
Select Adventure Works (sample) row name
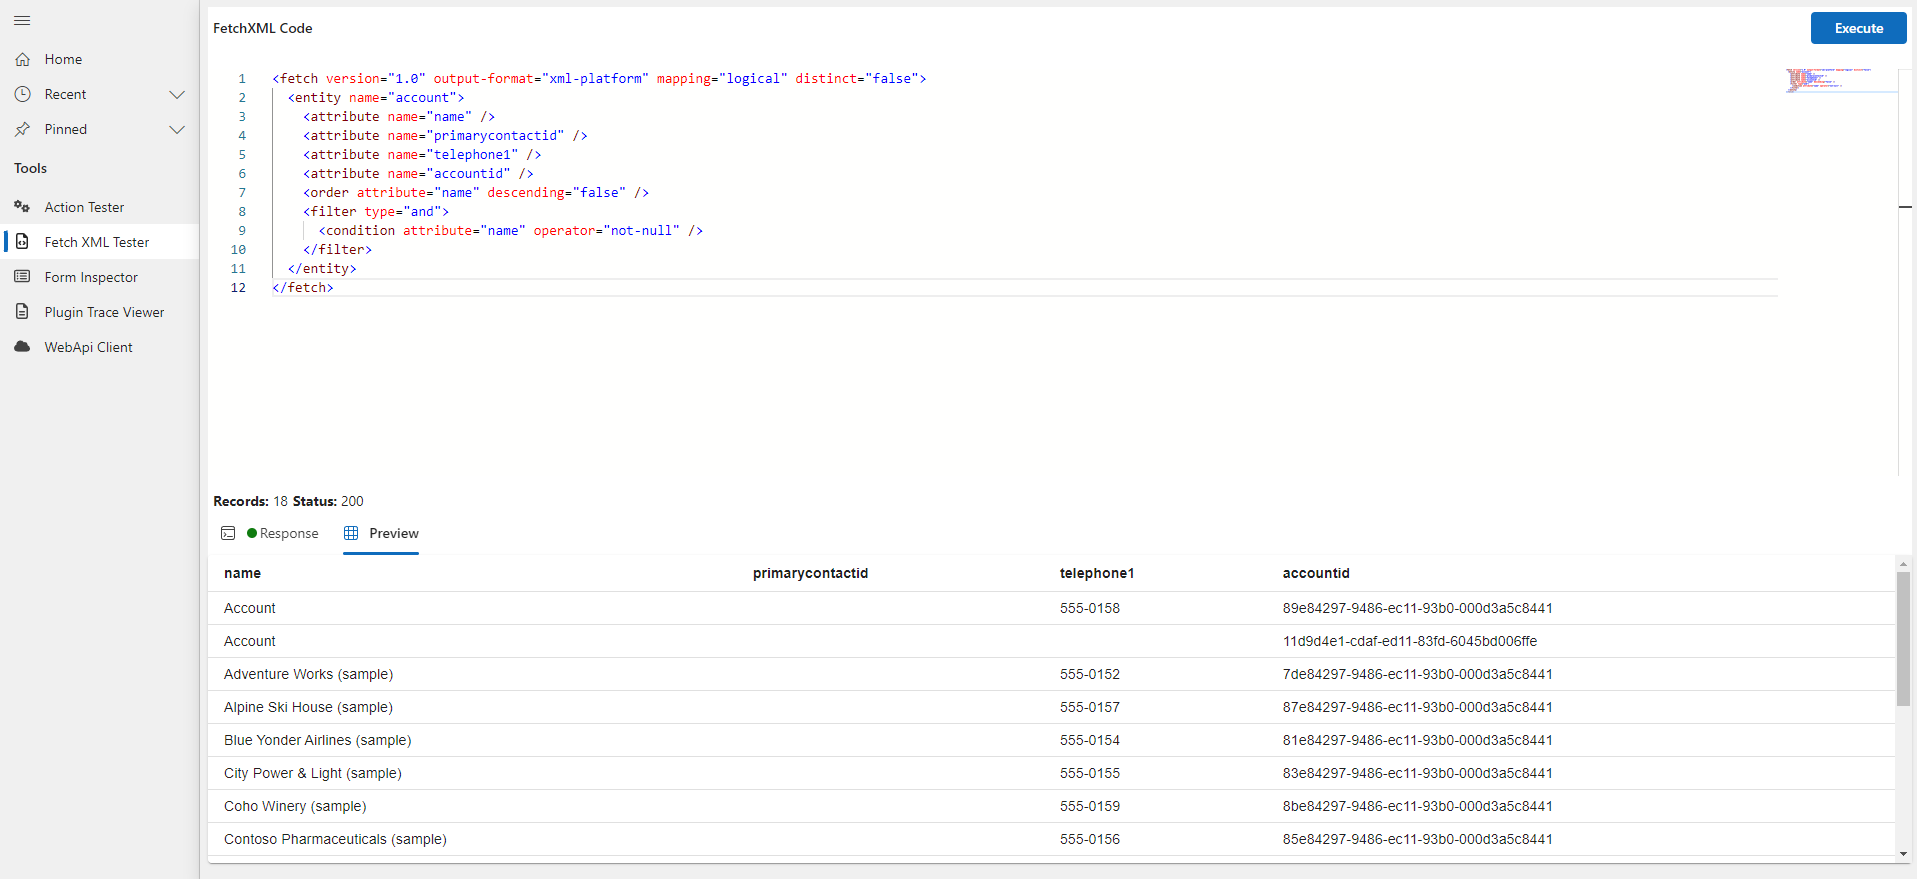coord(308,674)
